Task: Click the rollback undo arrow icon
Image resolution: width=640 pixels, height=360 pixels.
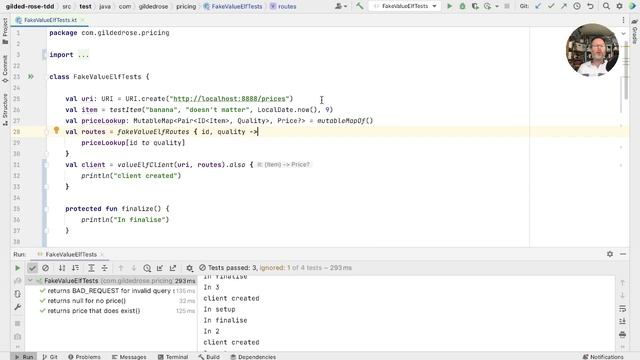Action: click(590, 6)
